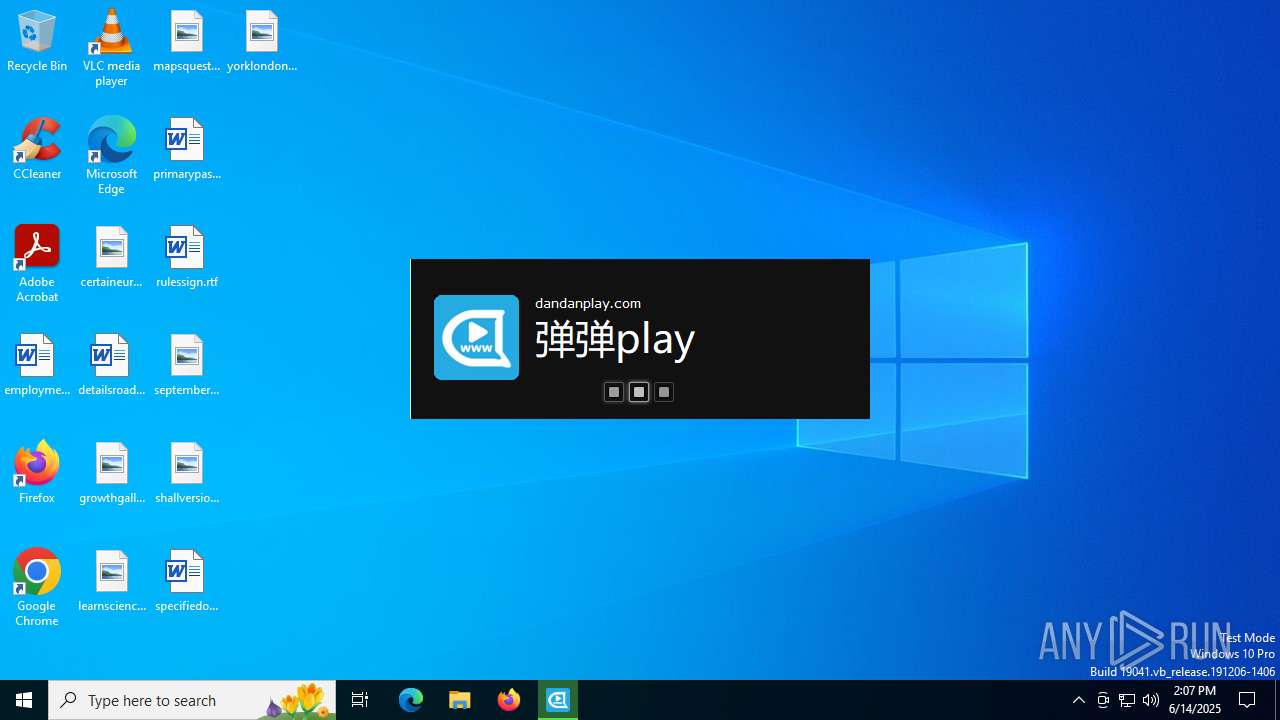Open the clock showing 2:07 PM
This screenshot has height=720, width=1280.
[x=1195, y=700]
